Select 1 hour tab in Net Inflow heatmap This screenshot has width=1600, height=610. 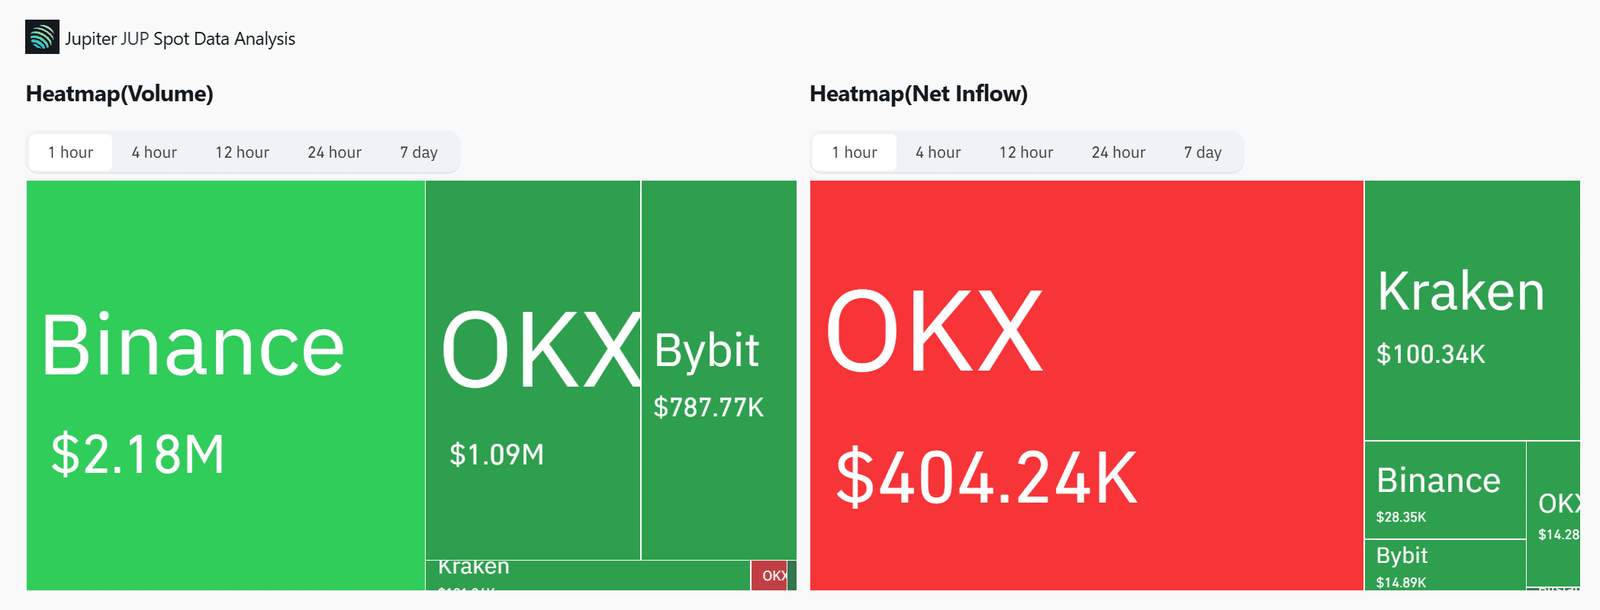click(854, 152)
